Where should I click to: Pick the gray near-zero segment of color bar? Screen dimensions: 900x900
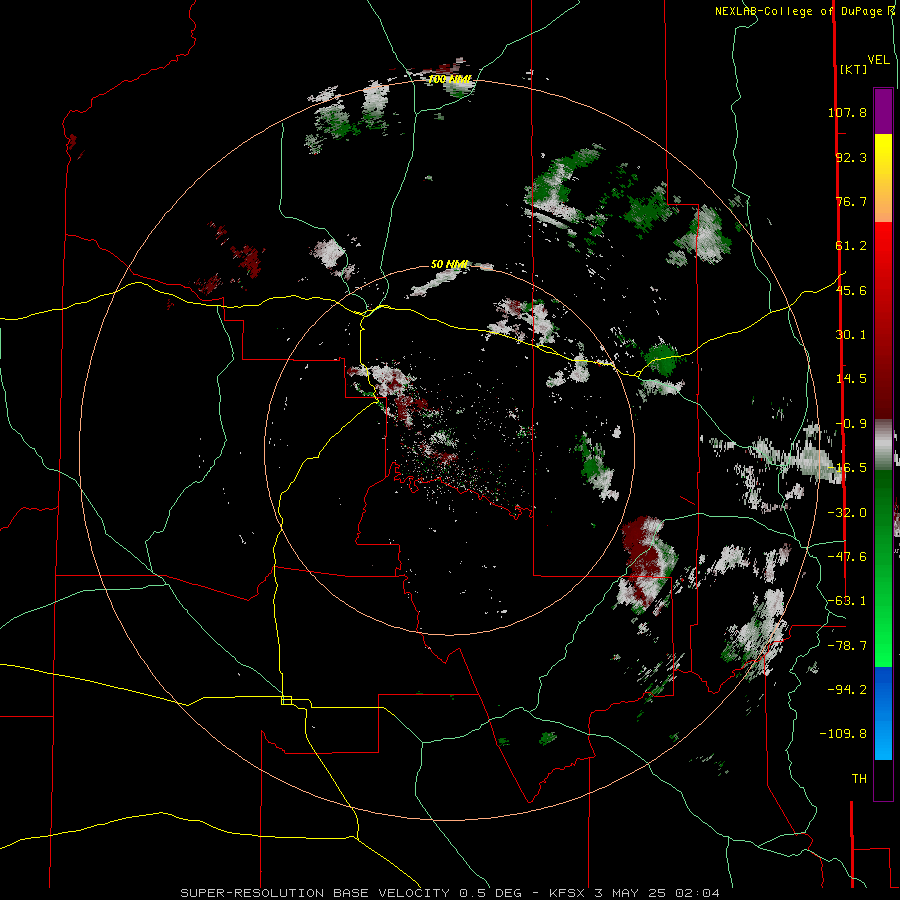pos(883,445)
